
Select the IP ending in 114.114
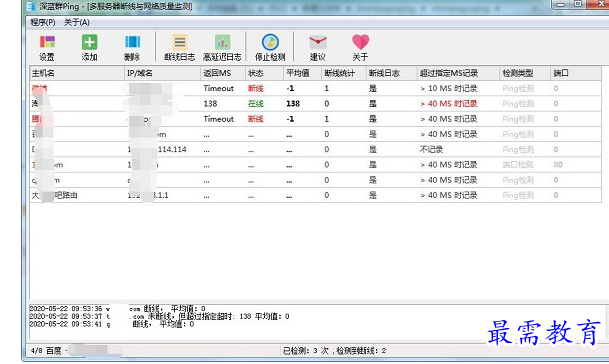(x=157, y=150)
